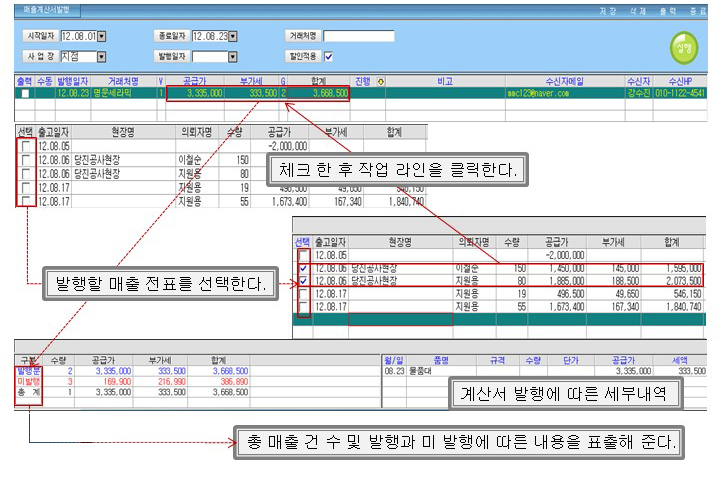Screen dimensions: 720x495
Task: Click the 2,073,500 total in ticked row
Action: coord(683,281)
